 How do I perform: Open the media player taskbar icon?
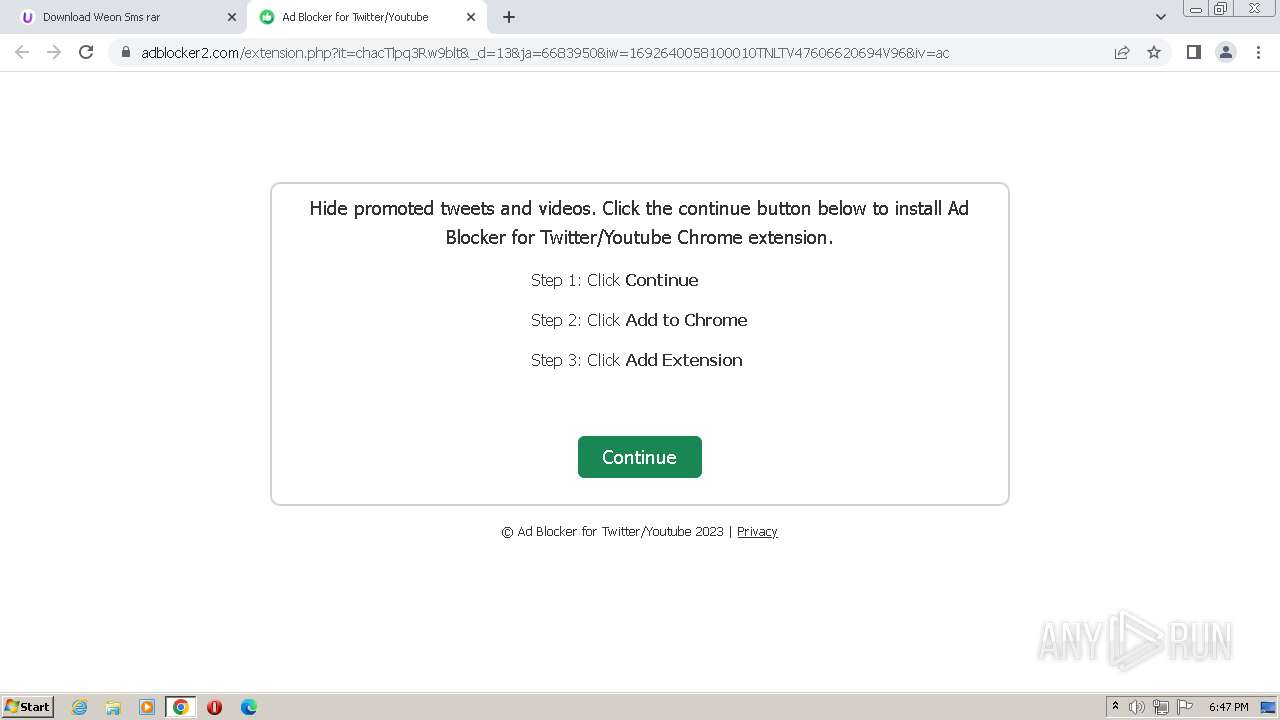tap(147, 707)
